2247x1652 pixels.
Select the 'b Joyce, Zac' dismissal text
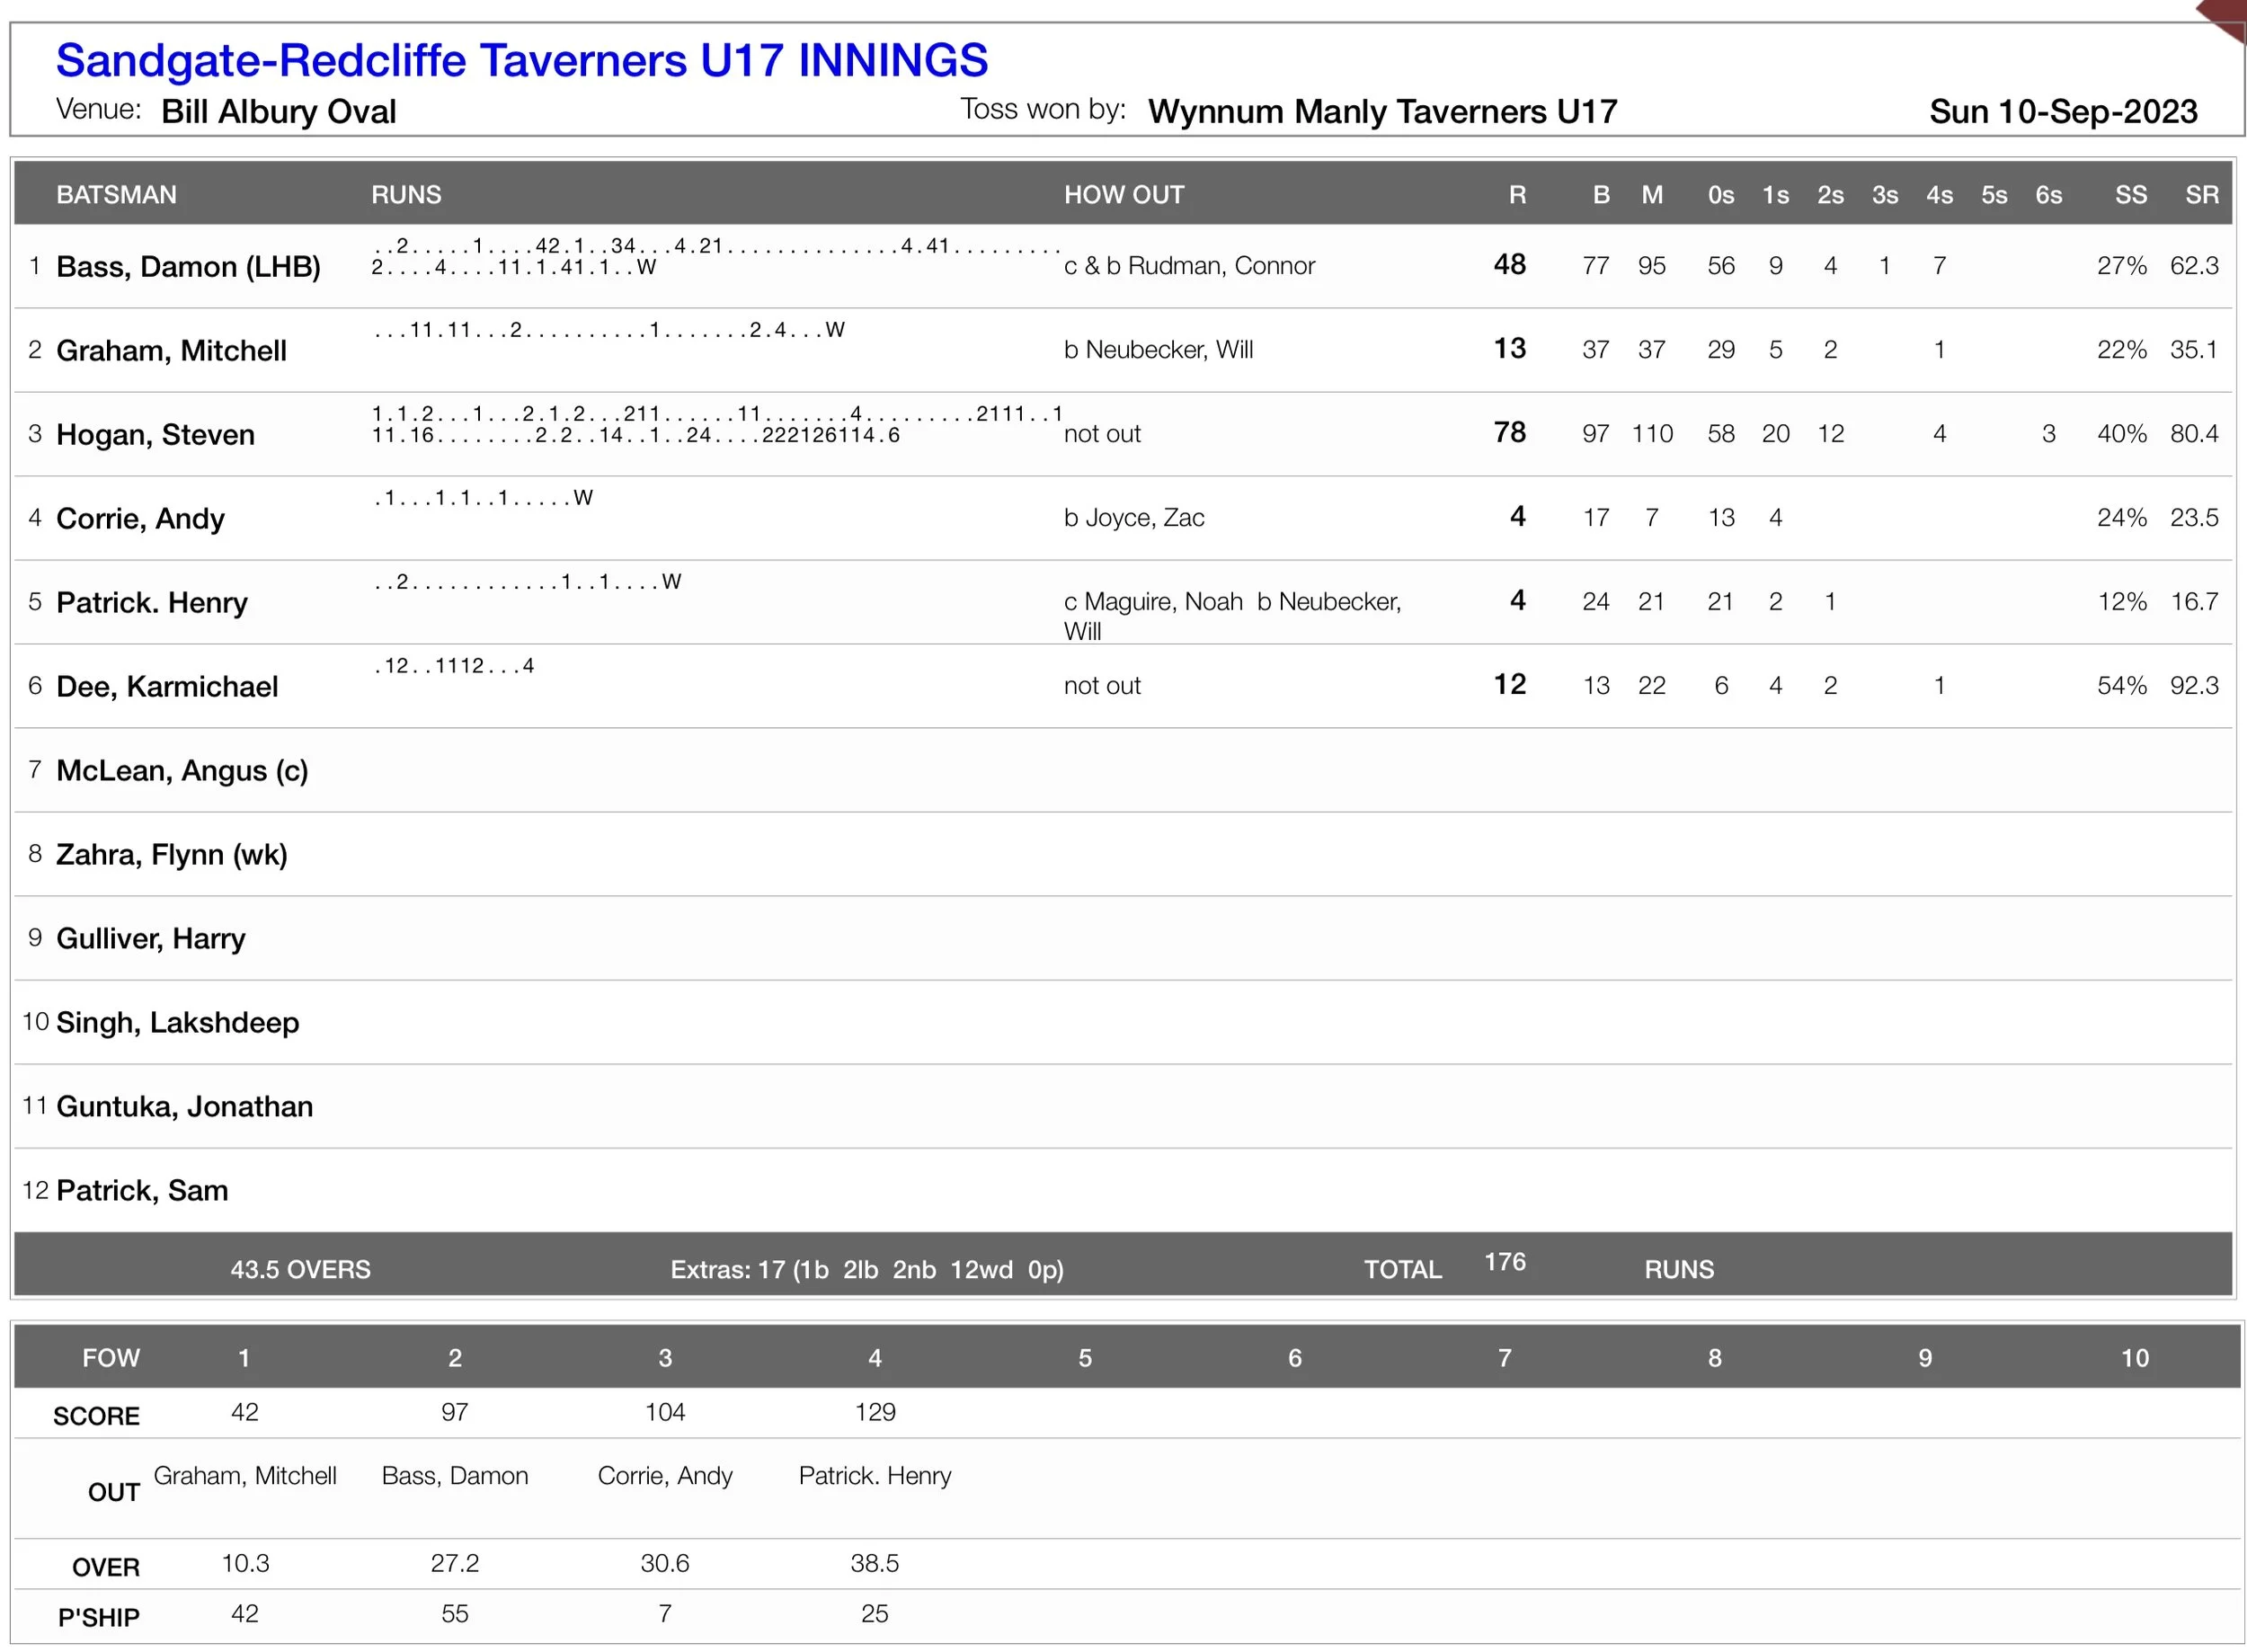1133,518
